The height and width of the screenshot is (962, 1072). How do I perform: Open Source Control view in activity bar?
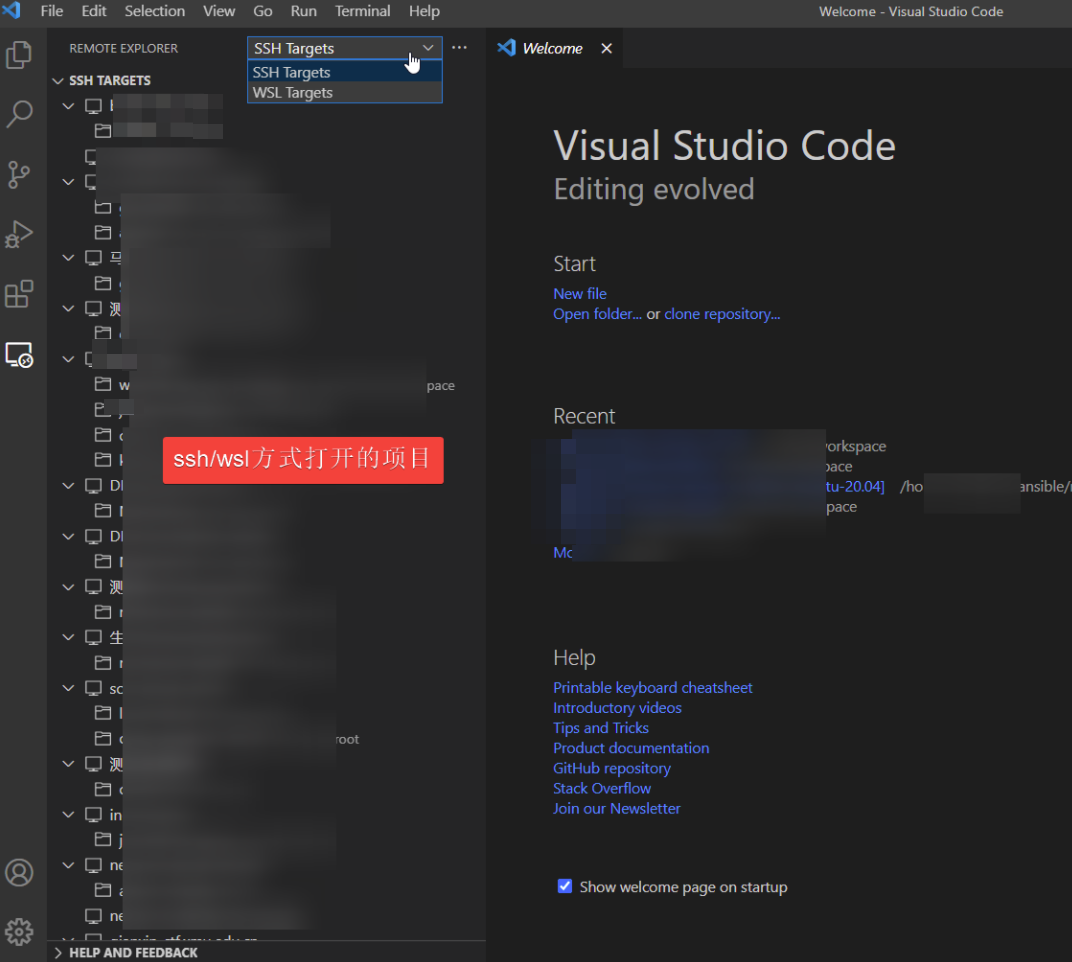pos(19,174)
